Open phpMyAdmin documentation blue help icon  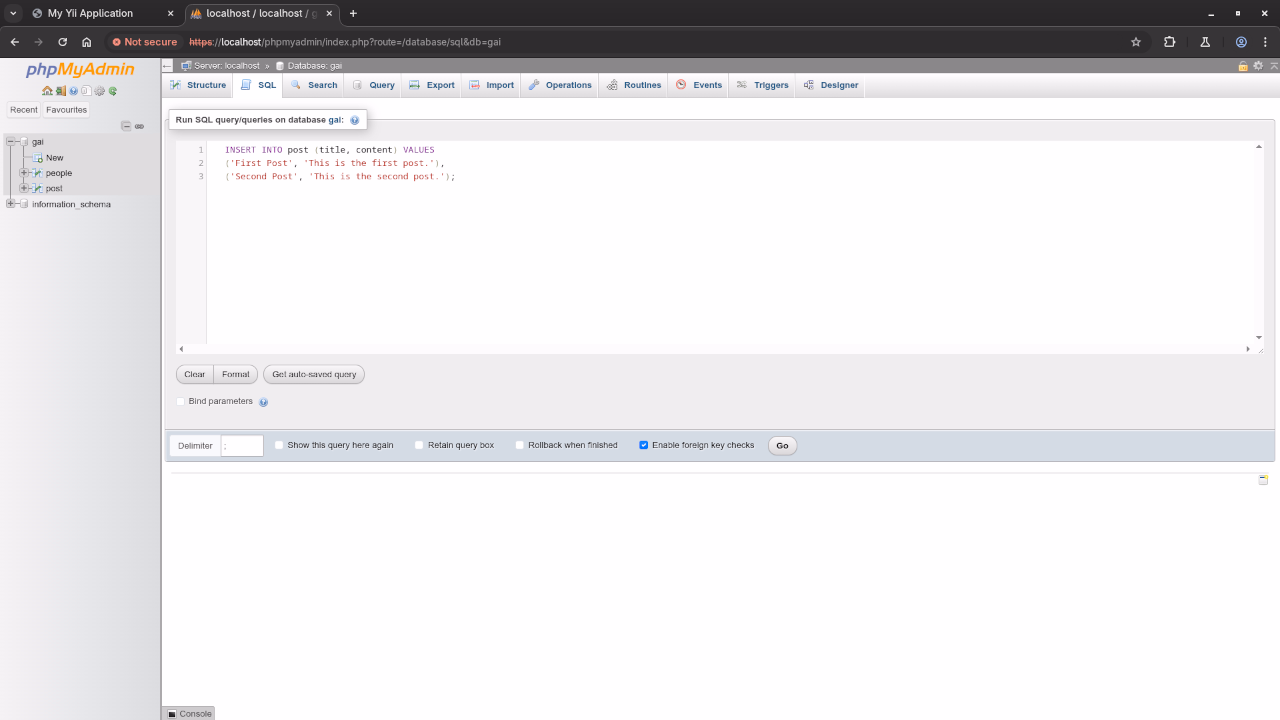(73, 91)
